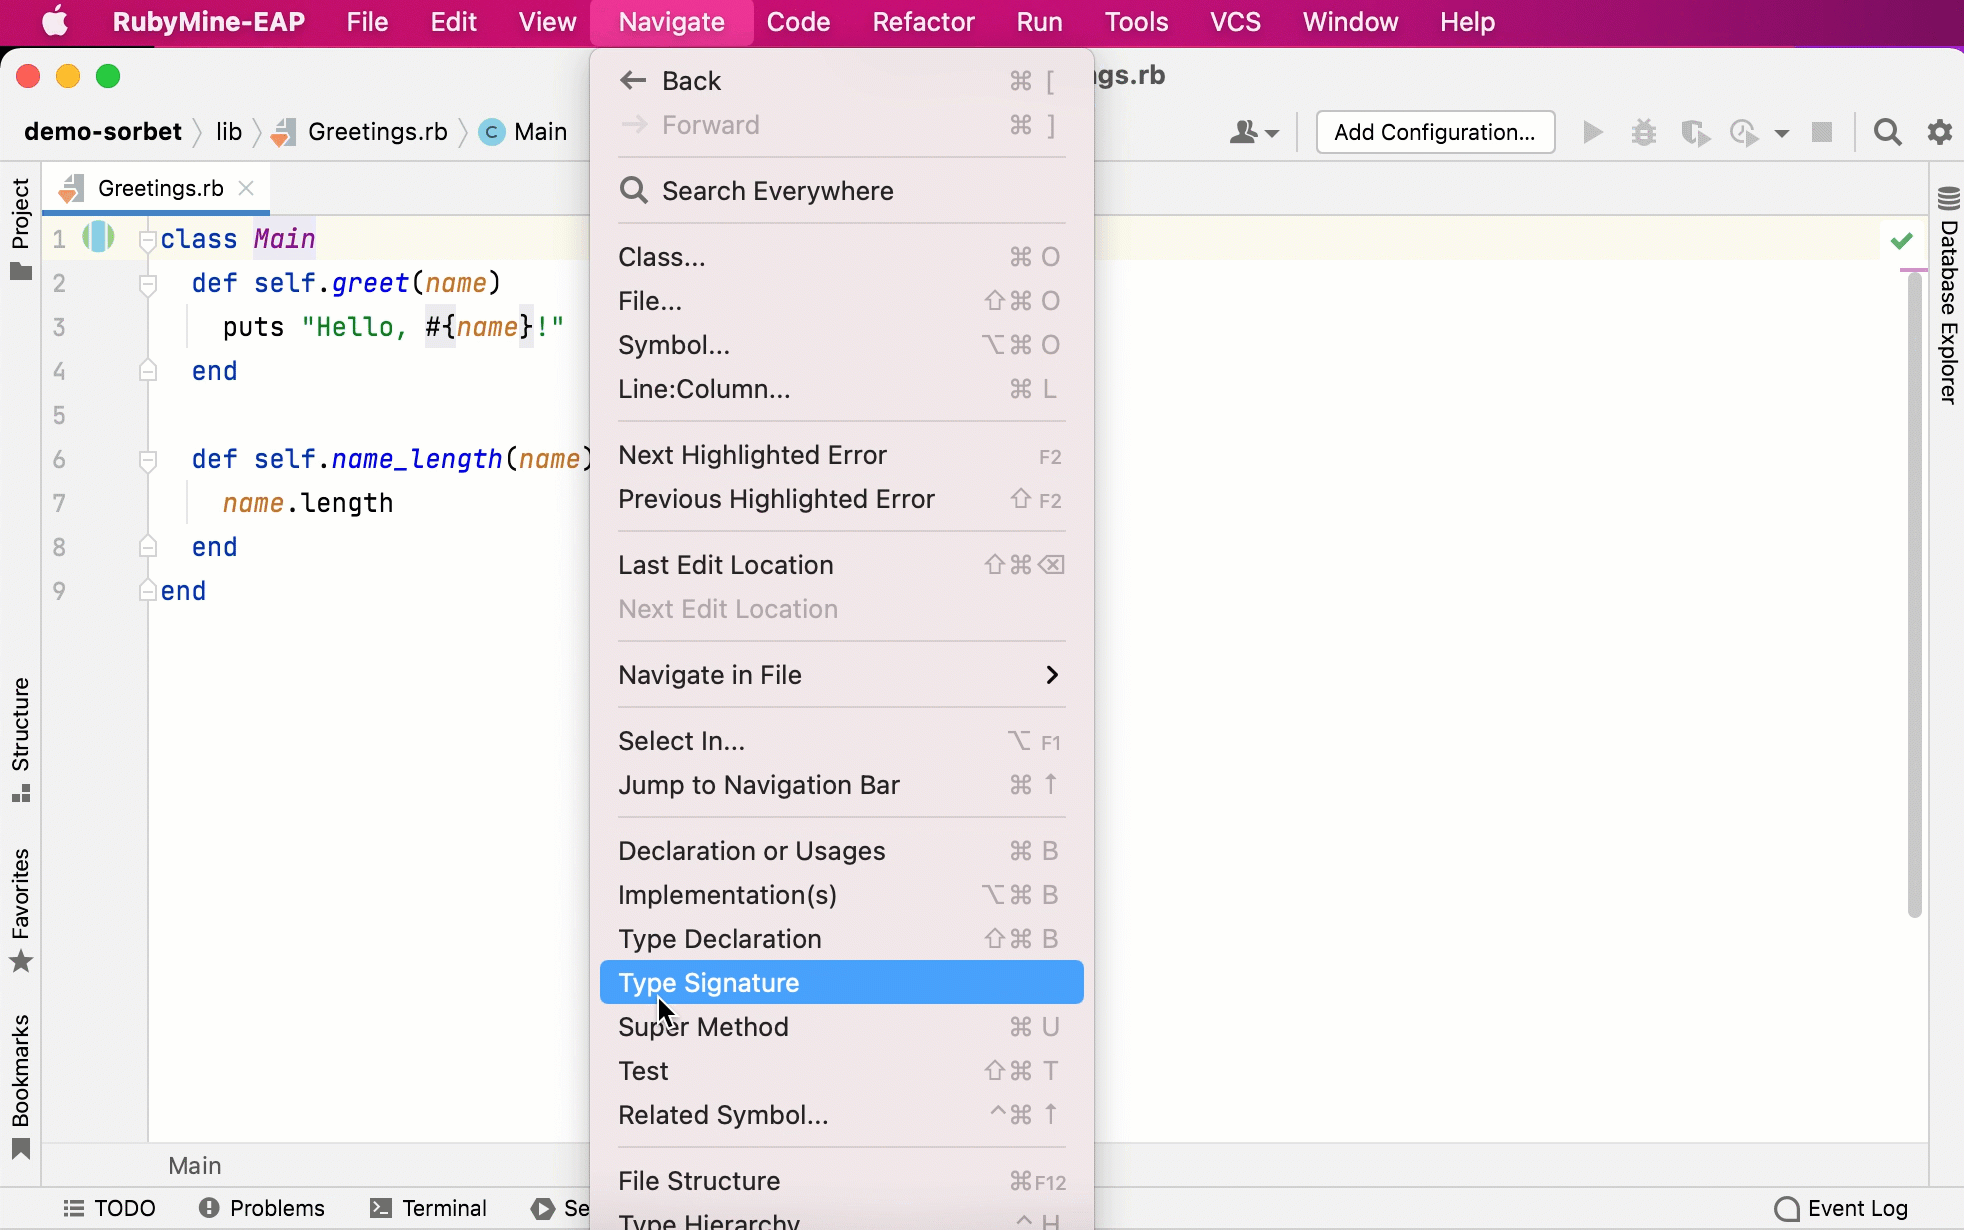This screenshot has height=1230, width=1964.
Task: Select the Problems tab in bottom panel
Action: point(261,1207)
